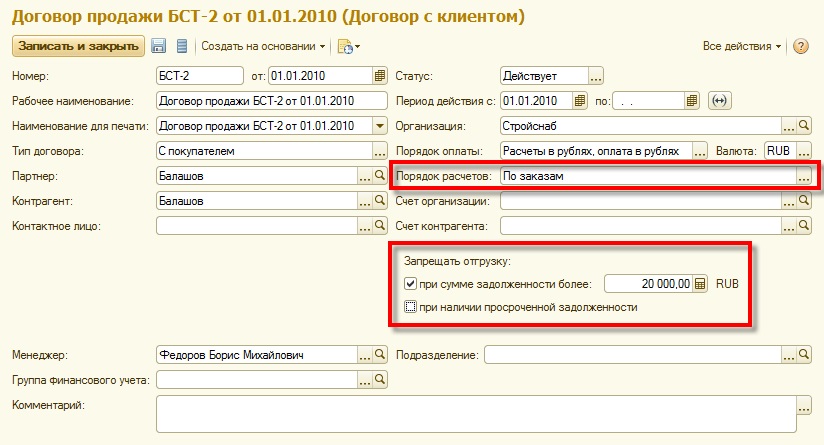The image size is (824, 445).
Task: Click the Тип договора field С покупателем
Action: (265, 151)
